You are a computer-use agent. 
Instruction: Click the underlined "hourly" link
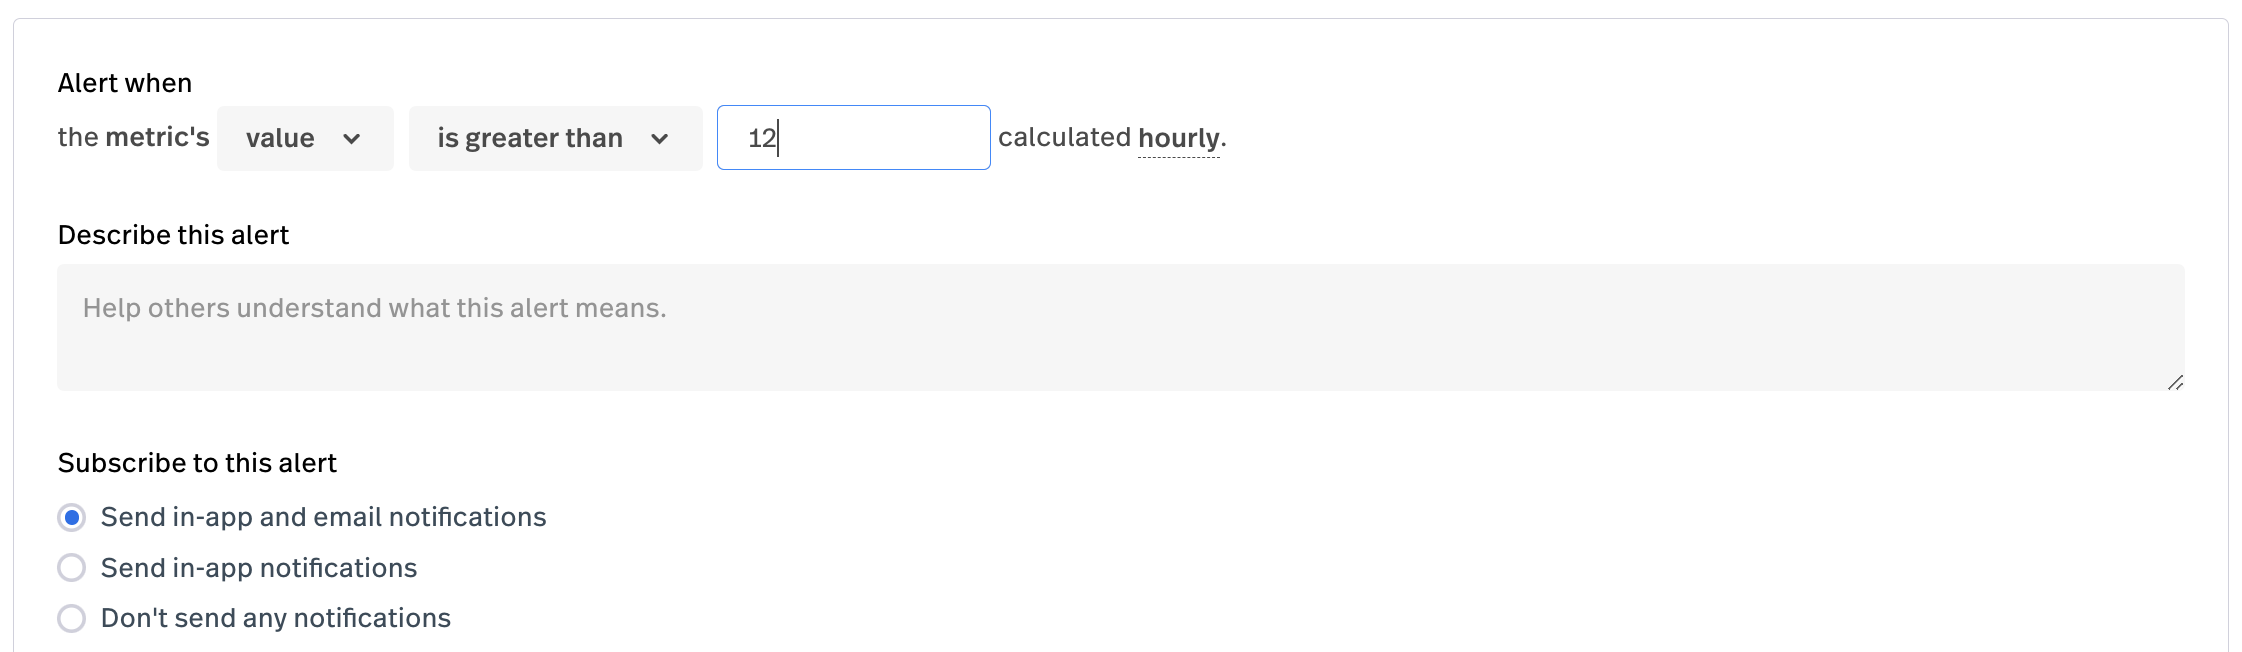1179,138
